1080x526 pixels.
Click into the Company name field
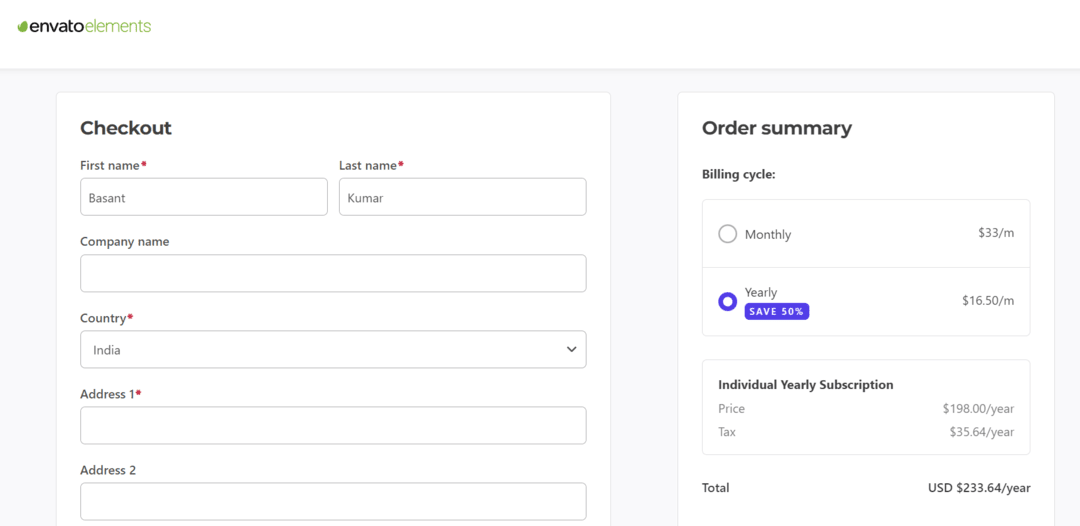click(332, 273)
